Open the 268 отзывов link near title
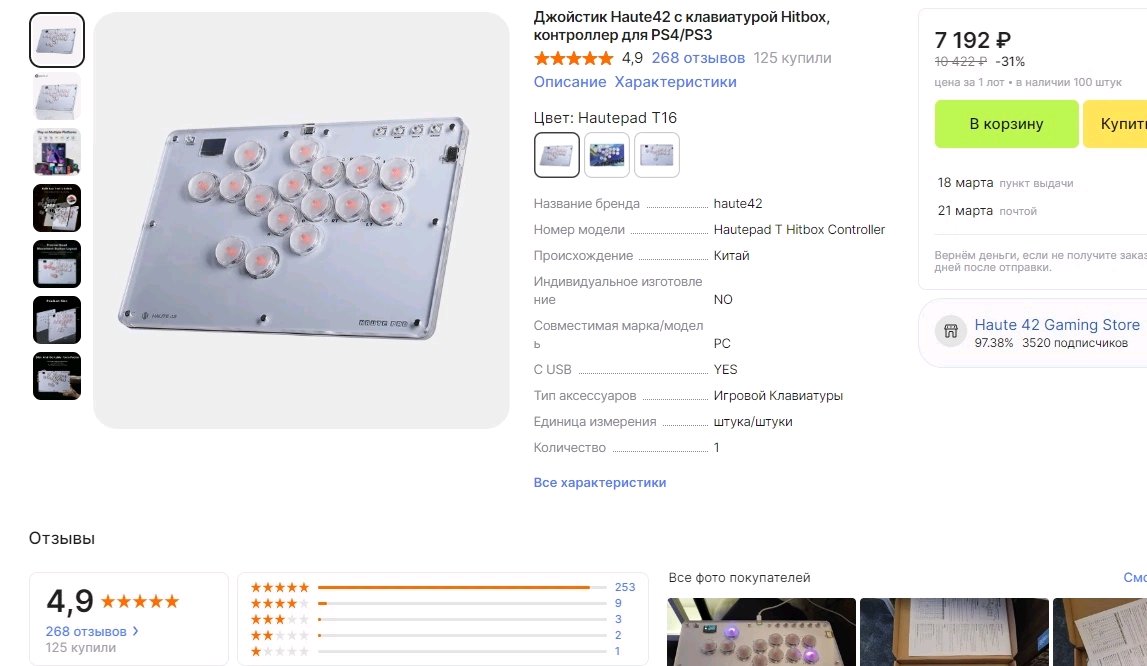The image size is (1147, 666). tap(698, 58)
